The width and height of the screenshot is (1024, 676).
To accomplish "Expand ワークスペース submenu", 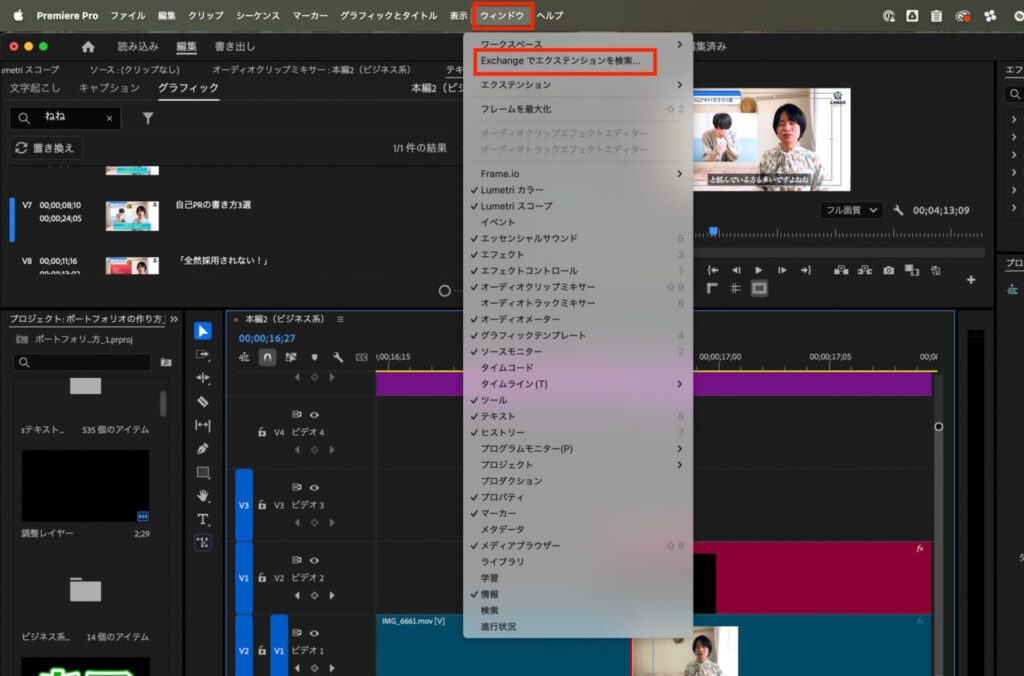I will point(577,44).
